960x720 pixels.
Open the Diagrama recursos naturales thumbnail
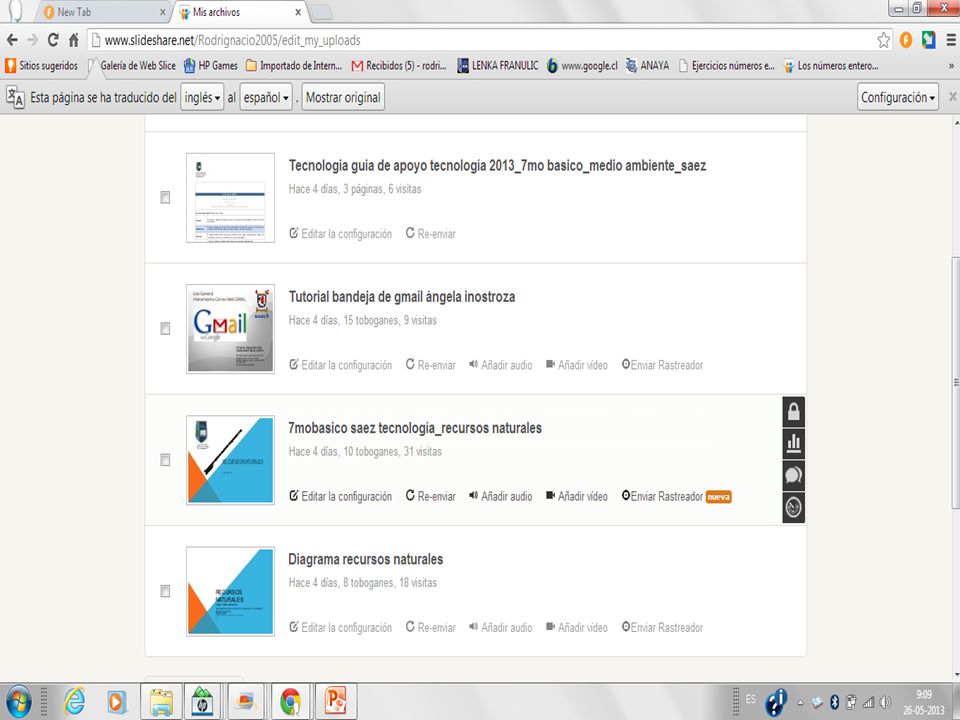coord(230,591)
